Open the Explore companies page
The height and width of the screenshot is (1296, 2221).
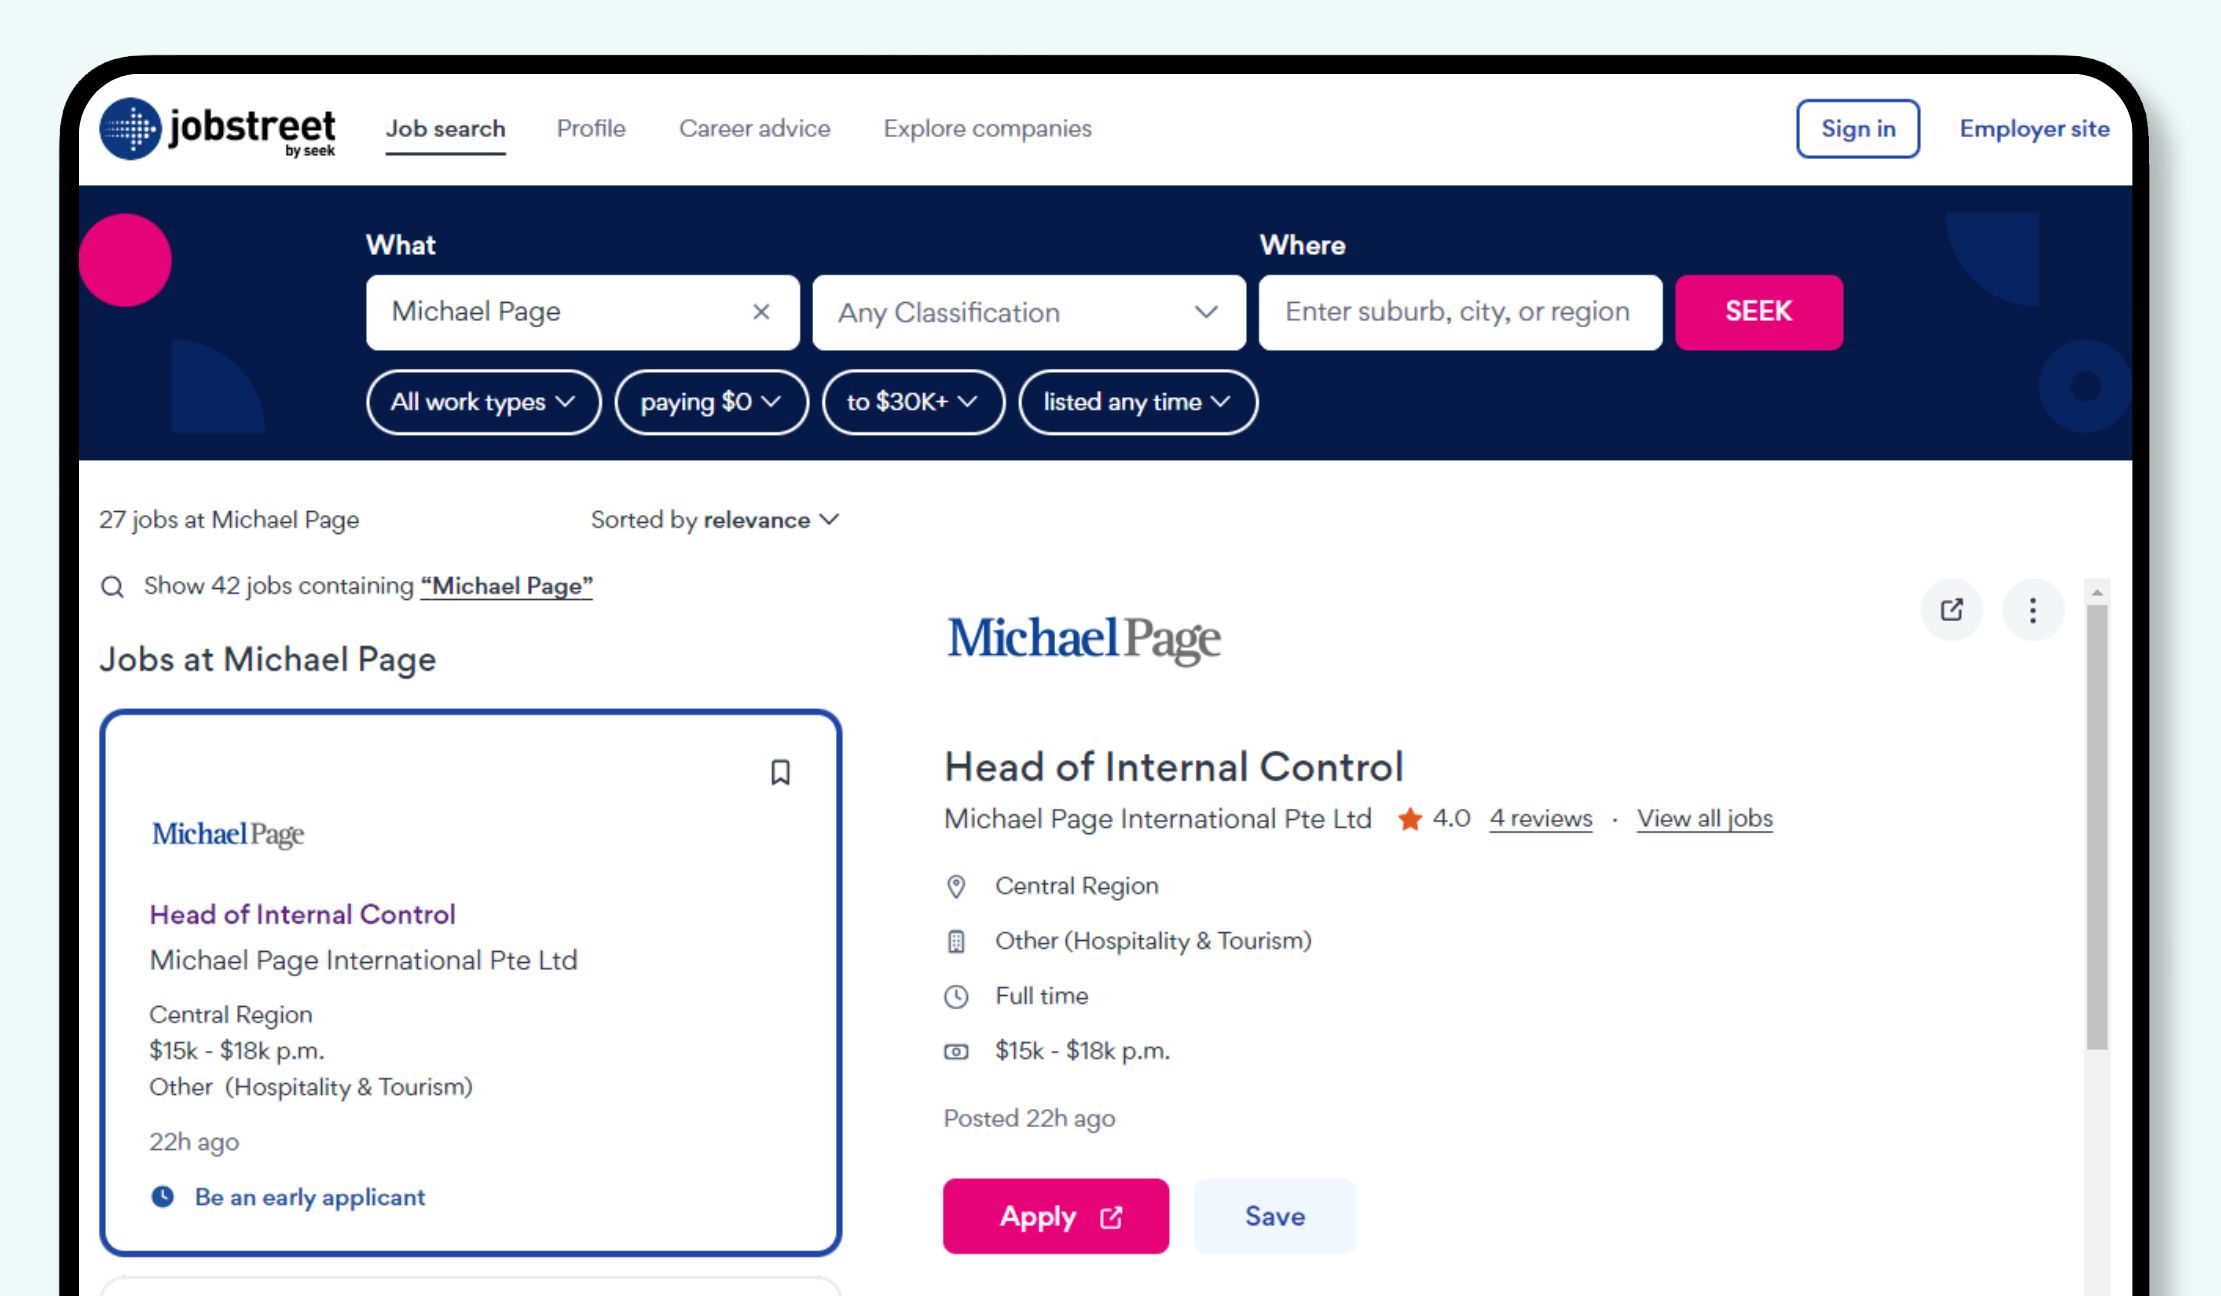click(987, 128)
